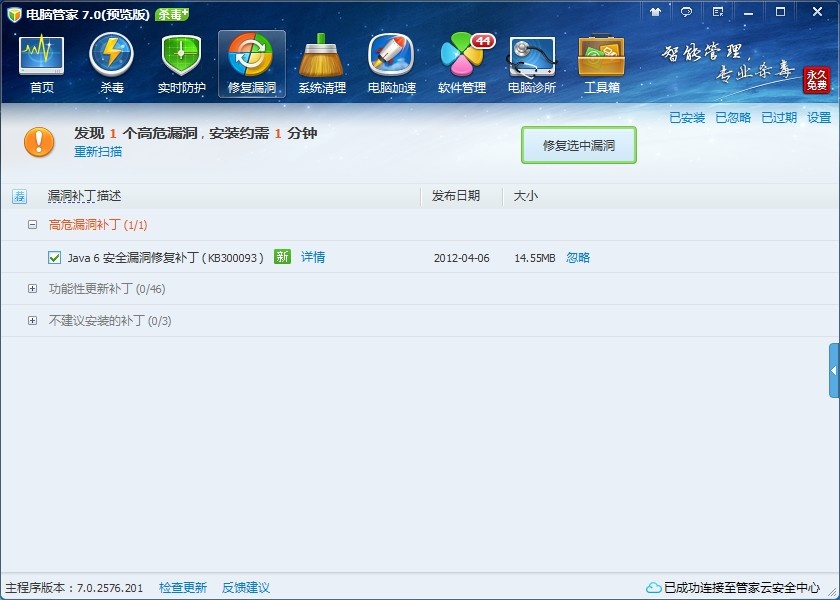Click 检查更新 in the status bar
840x600 pixels.
click(183, 588)
